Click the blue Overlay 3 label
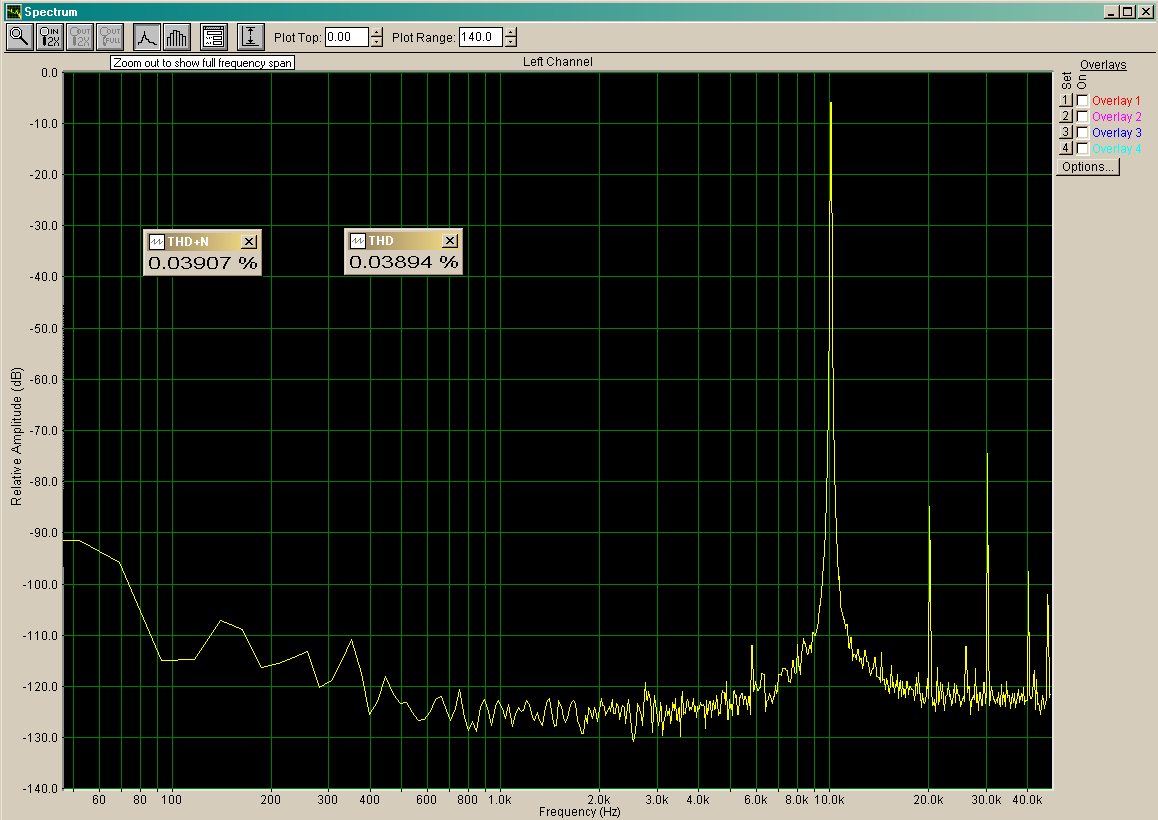 (1117, 133)
